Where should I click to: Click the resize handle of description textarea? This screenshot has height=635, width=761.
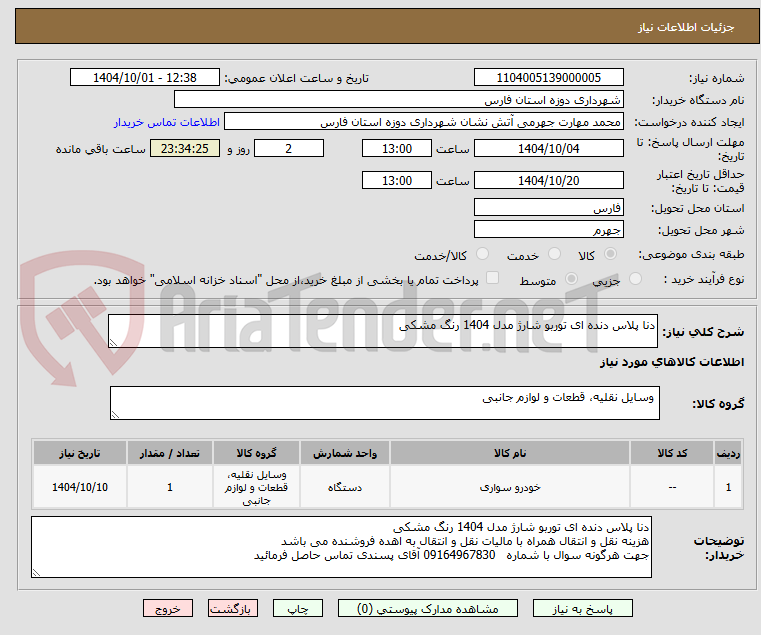click(114, 342)
